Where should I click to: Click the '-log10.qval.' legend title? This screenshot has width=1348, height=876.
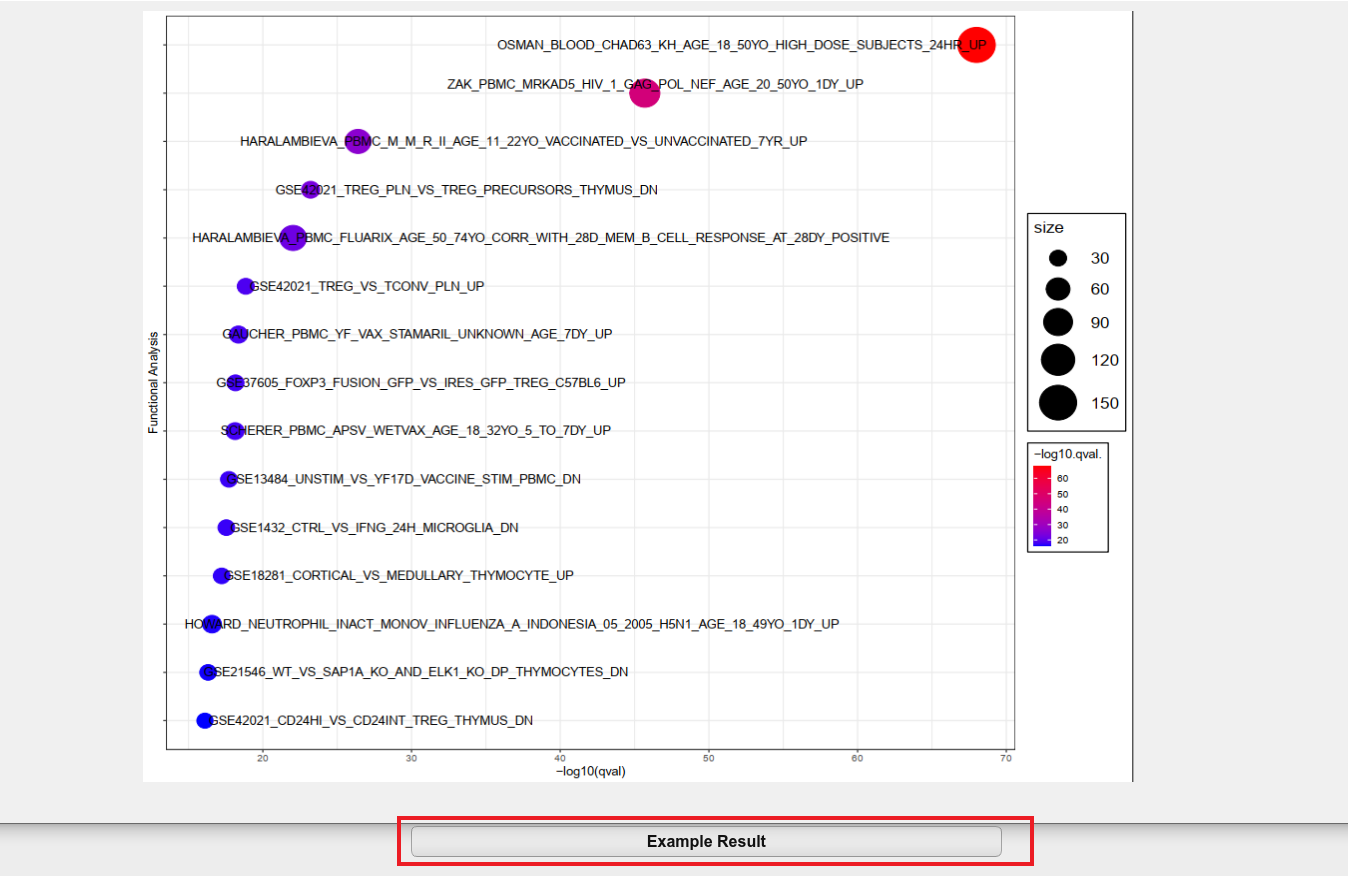tap(1067, 454)
